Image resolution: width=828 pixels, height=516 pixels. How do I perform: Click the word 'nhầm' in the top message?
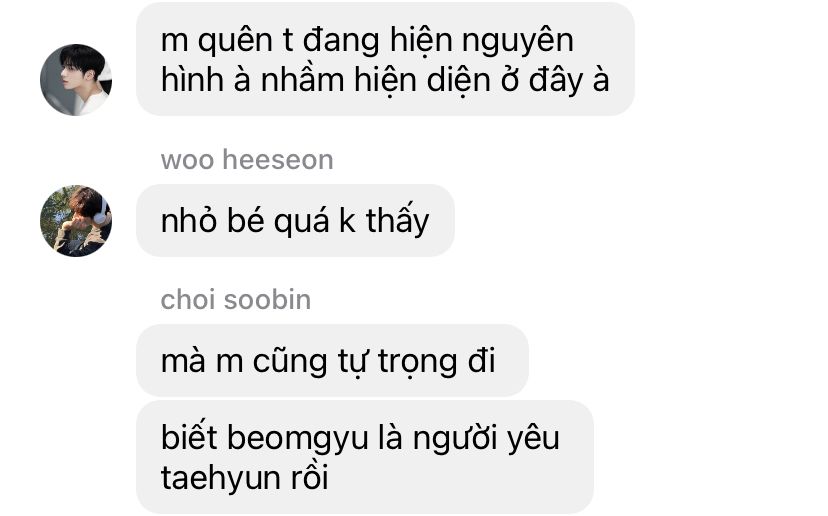point(303,80)
